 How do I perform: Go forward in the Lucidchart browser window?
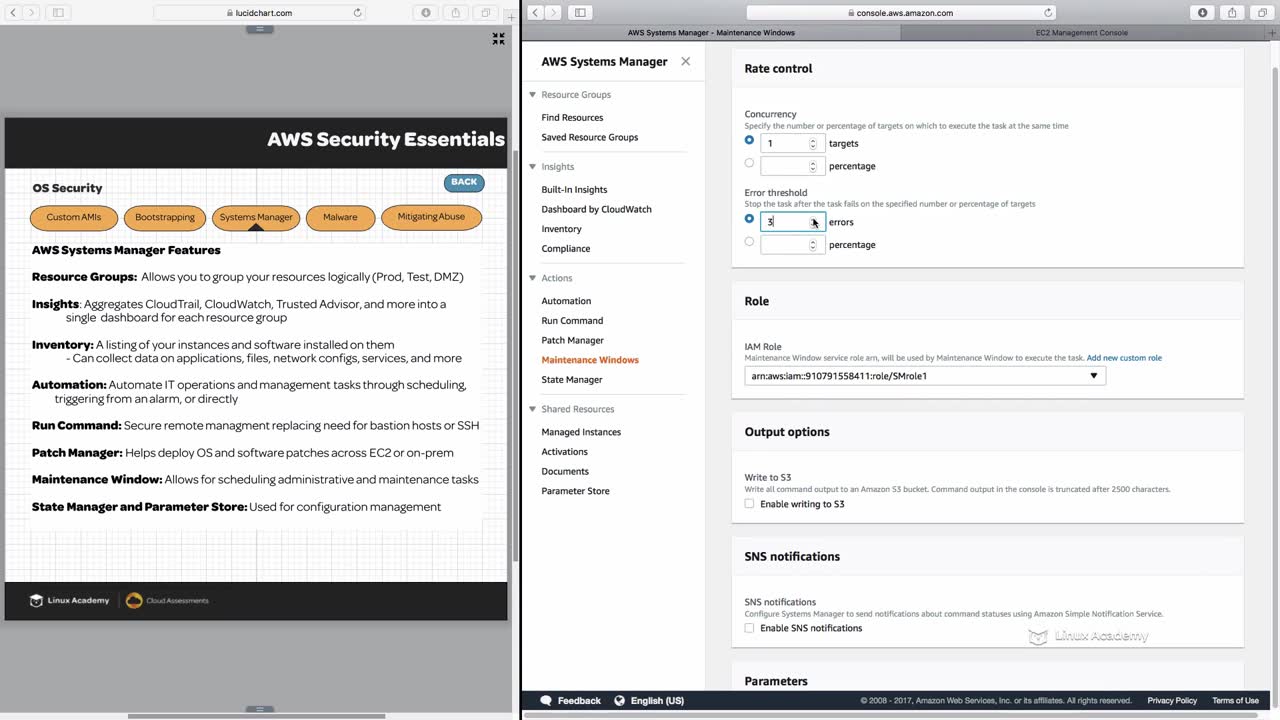tap(32, 13)
